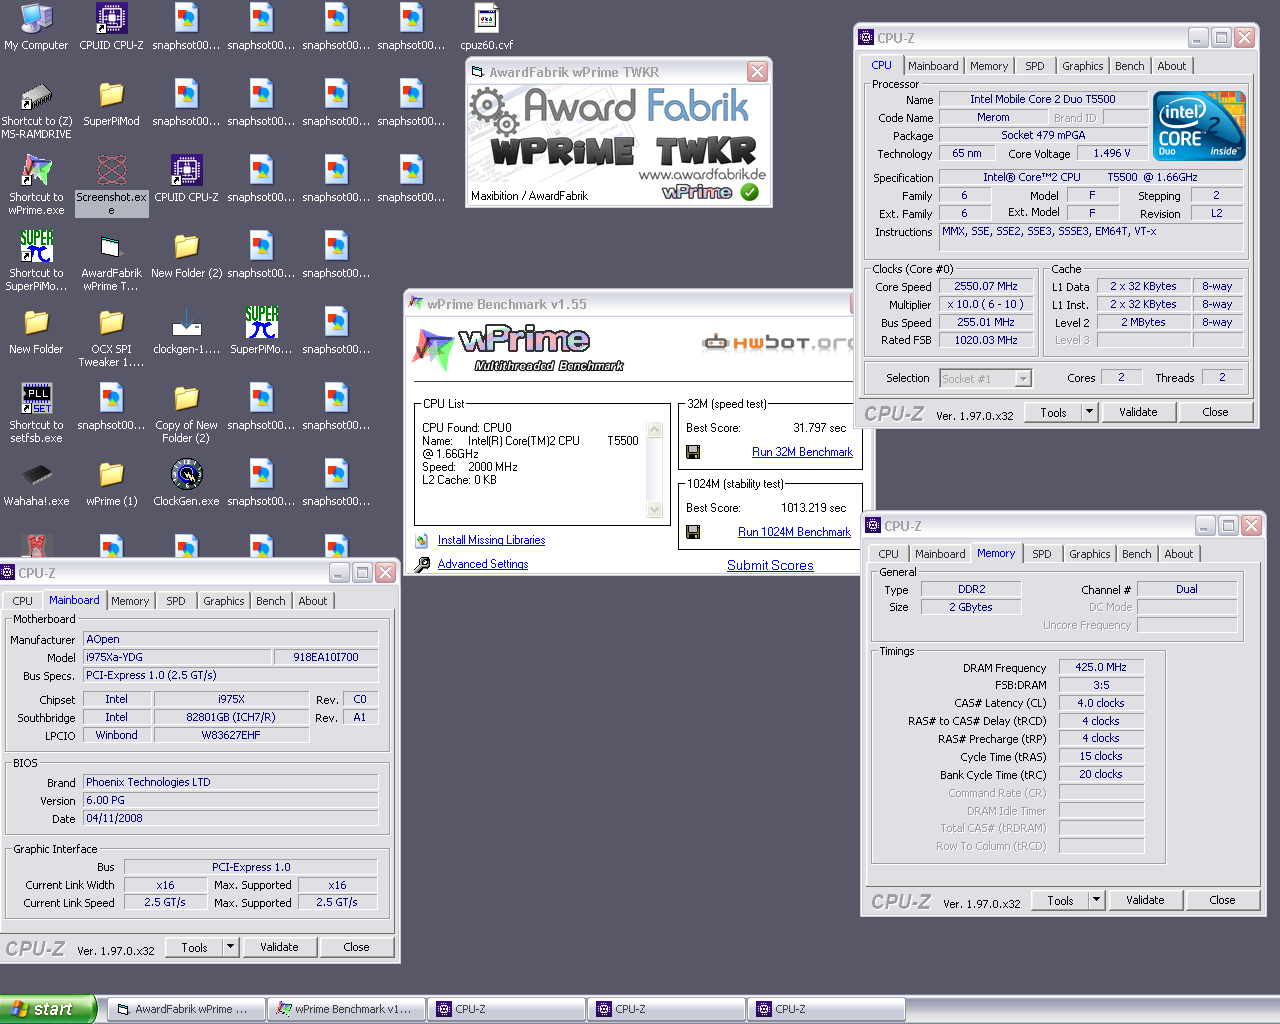Open the New Folder desktop folder

(x=36, y=332)
